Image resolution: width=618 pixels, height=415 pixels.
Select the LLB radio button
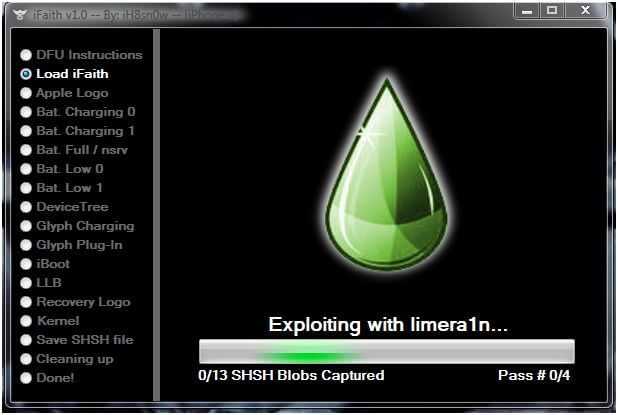tap(26, 283)
